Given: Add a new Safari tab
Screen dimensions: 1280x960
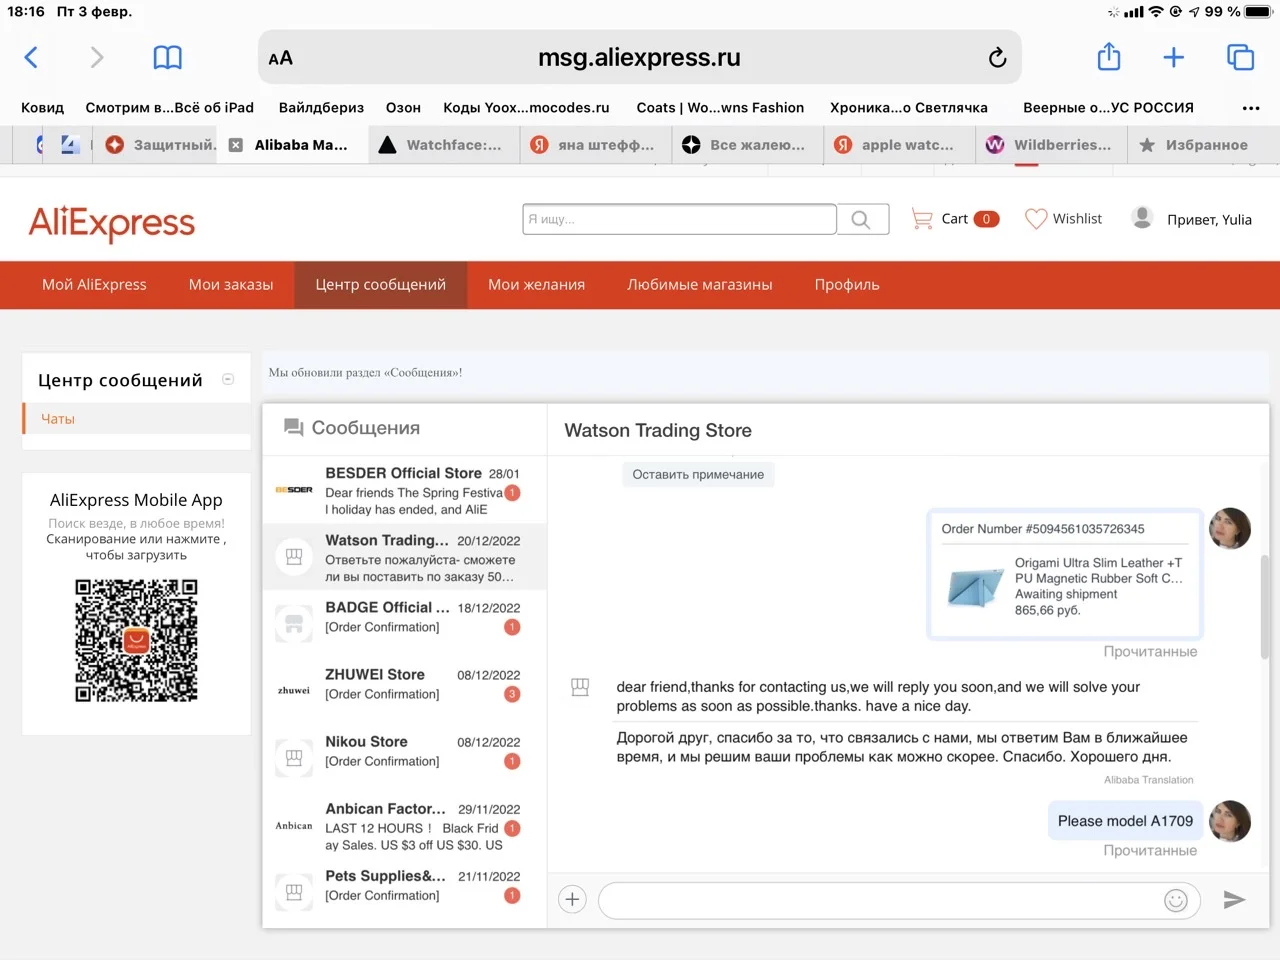Looking at the screenshot, I should click(x=1174, y=57).
